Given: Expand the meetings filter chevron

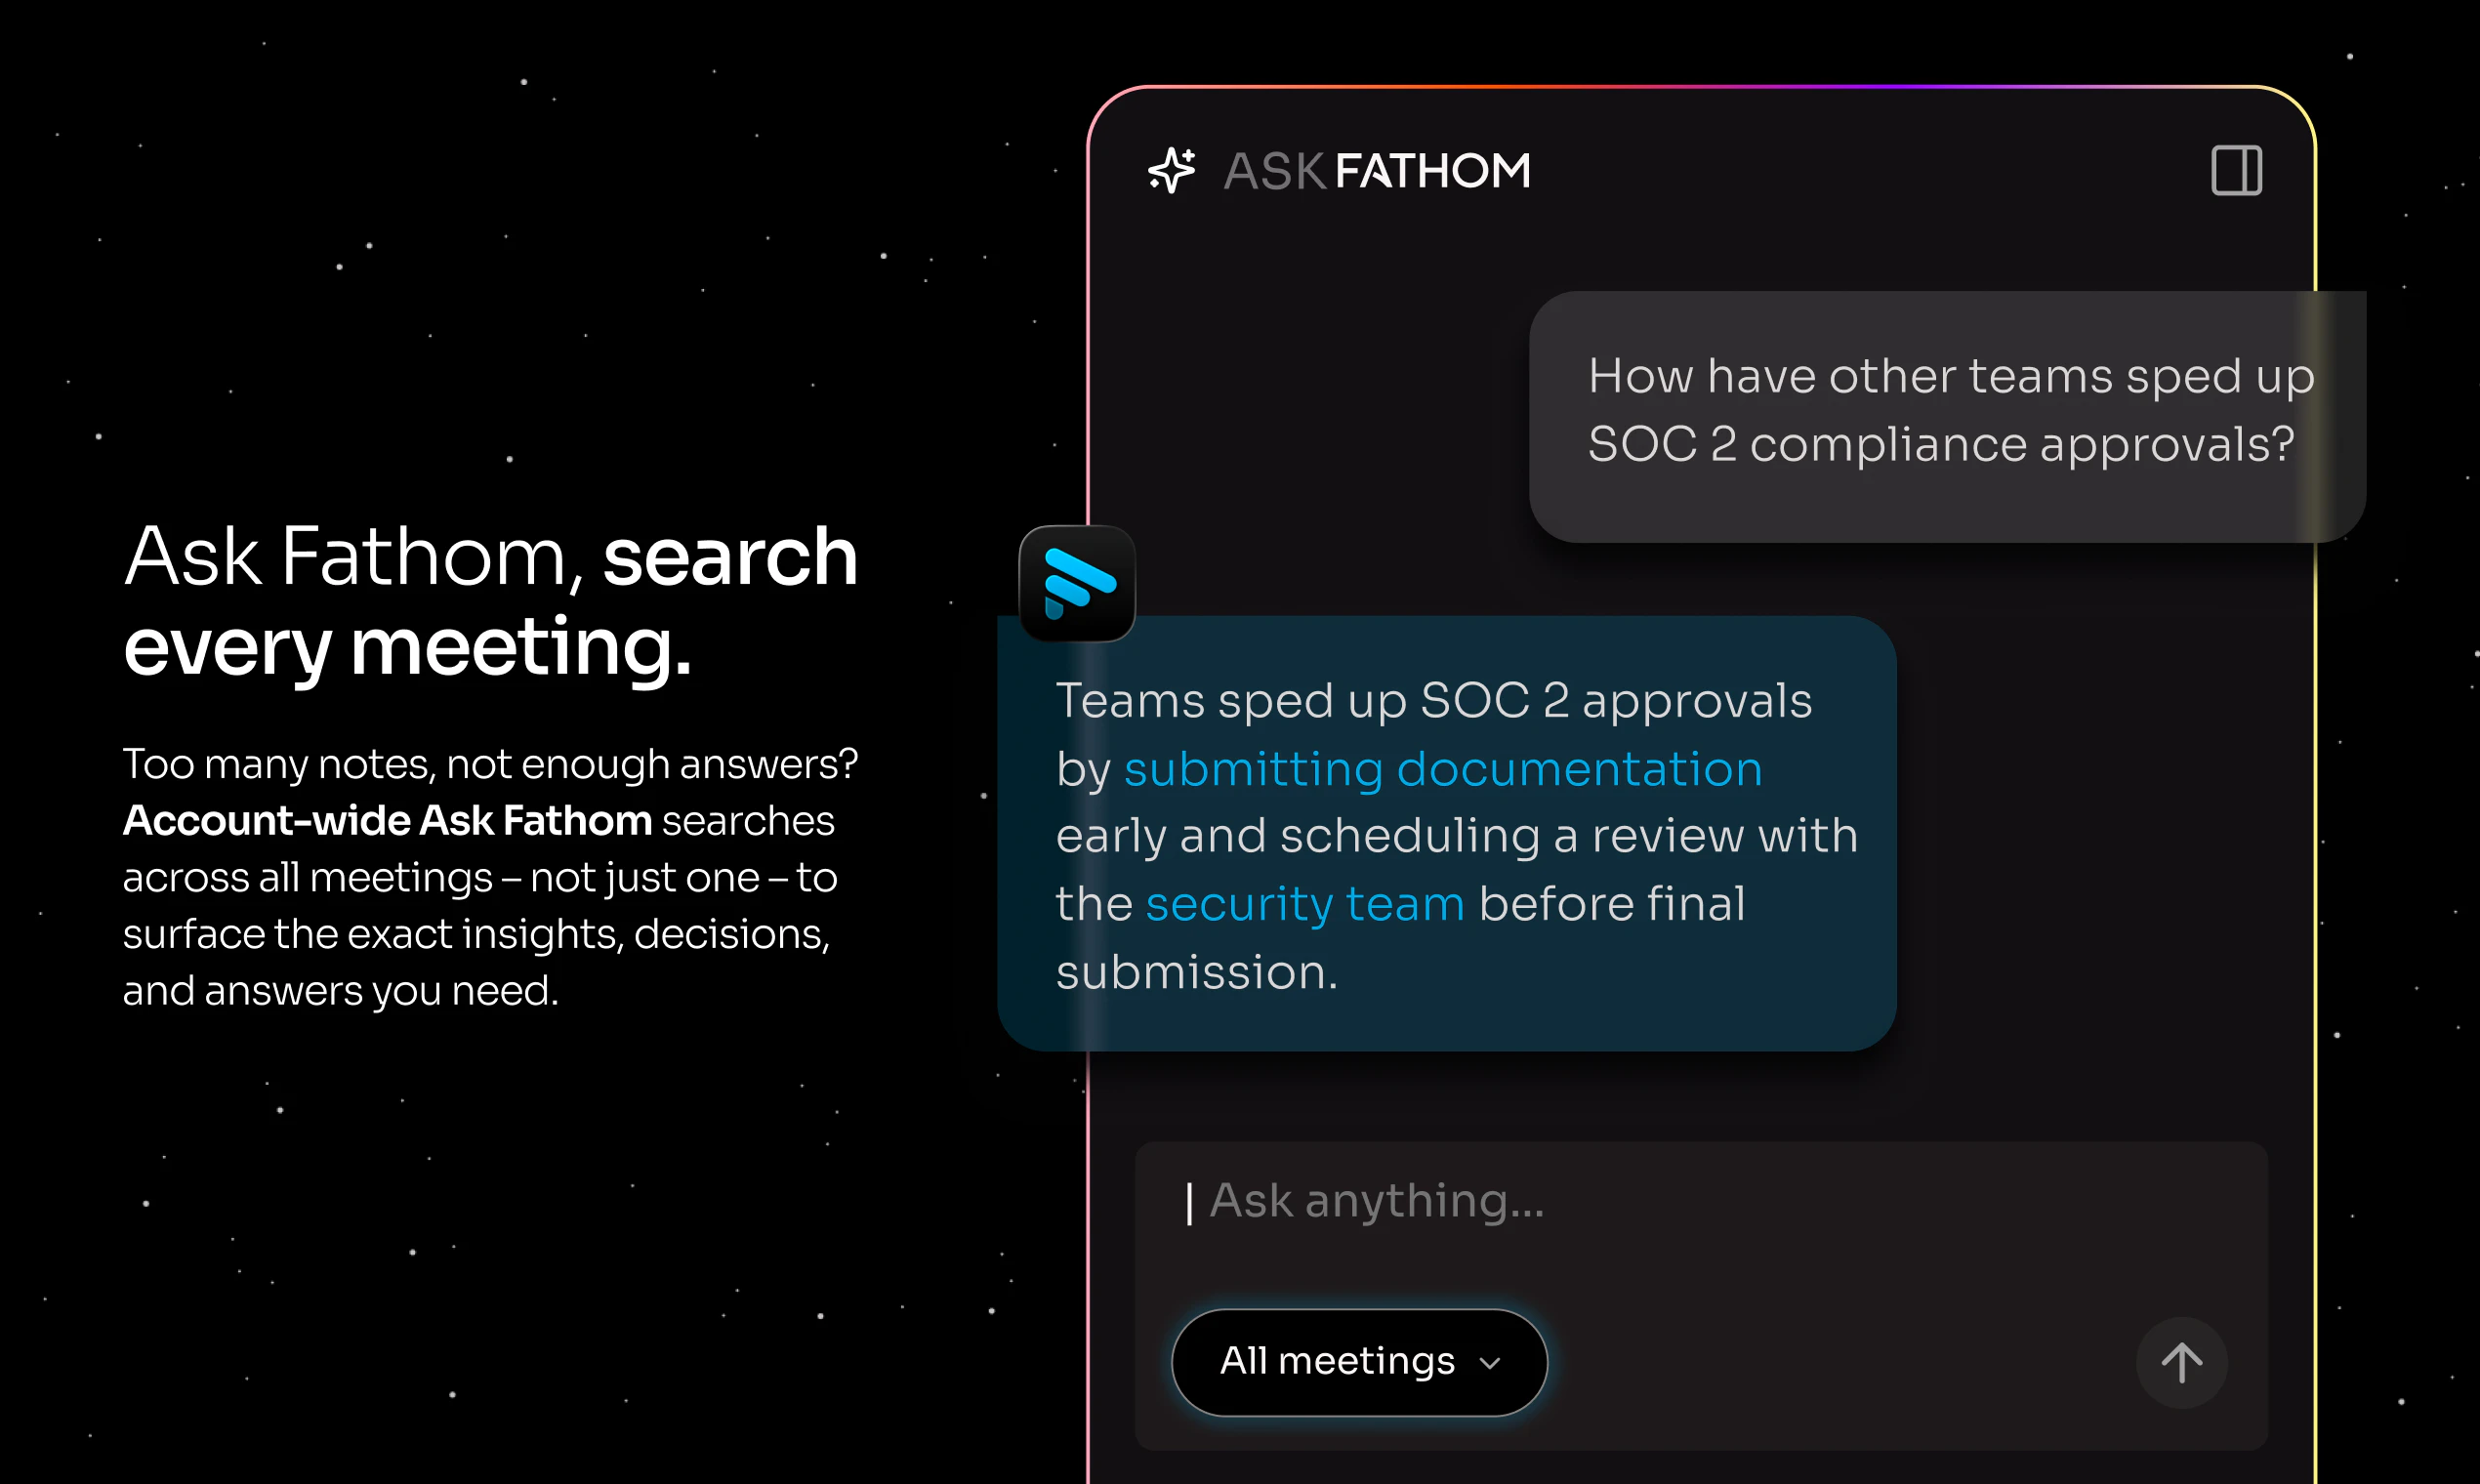Looking at the screenshot, I should (x=1491, y=1363).
